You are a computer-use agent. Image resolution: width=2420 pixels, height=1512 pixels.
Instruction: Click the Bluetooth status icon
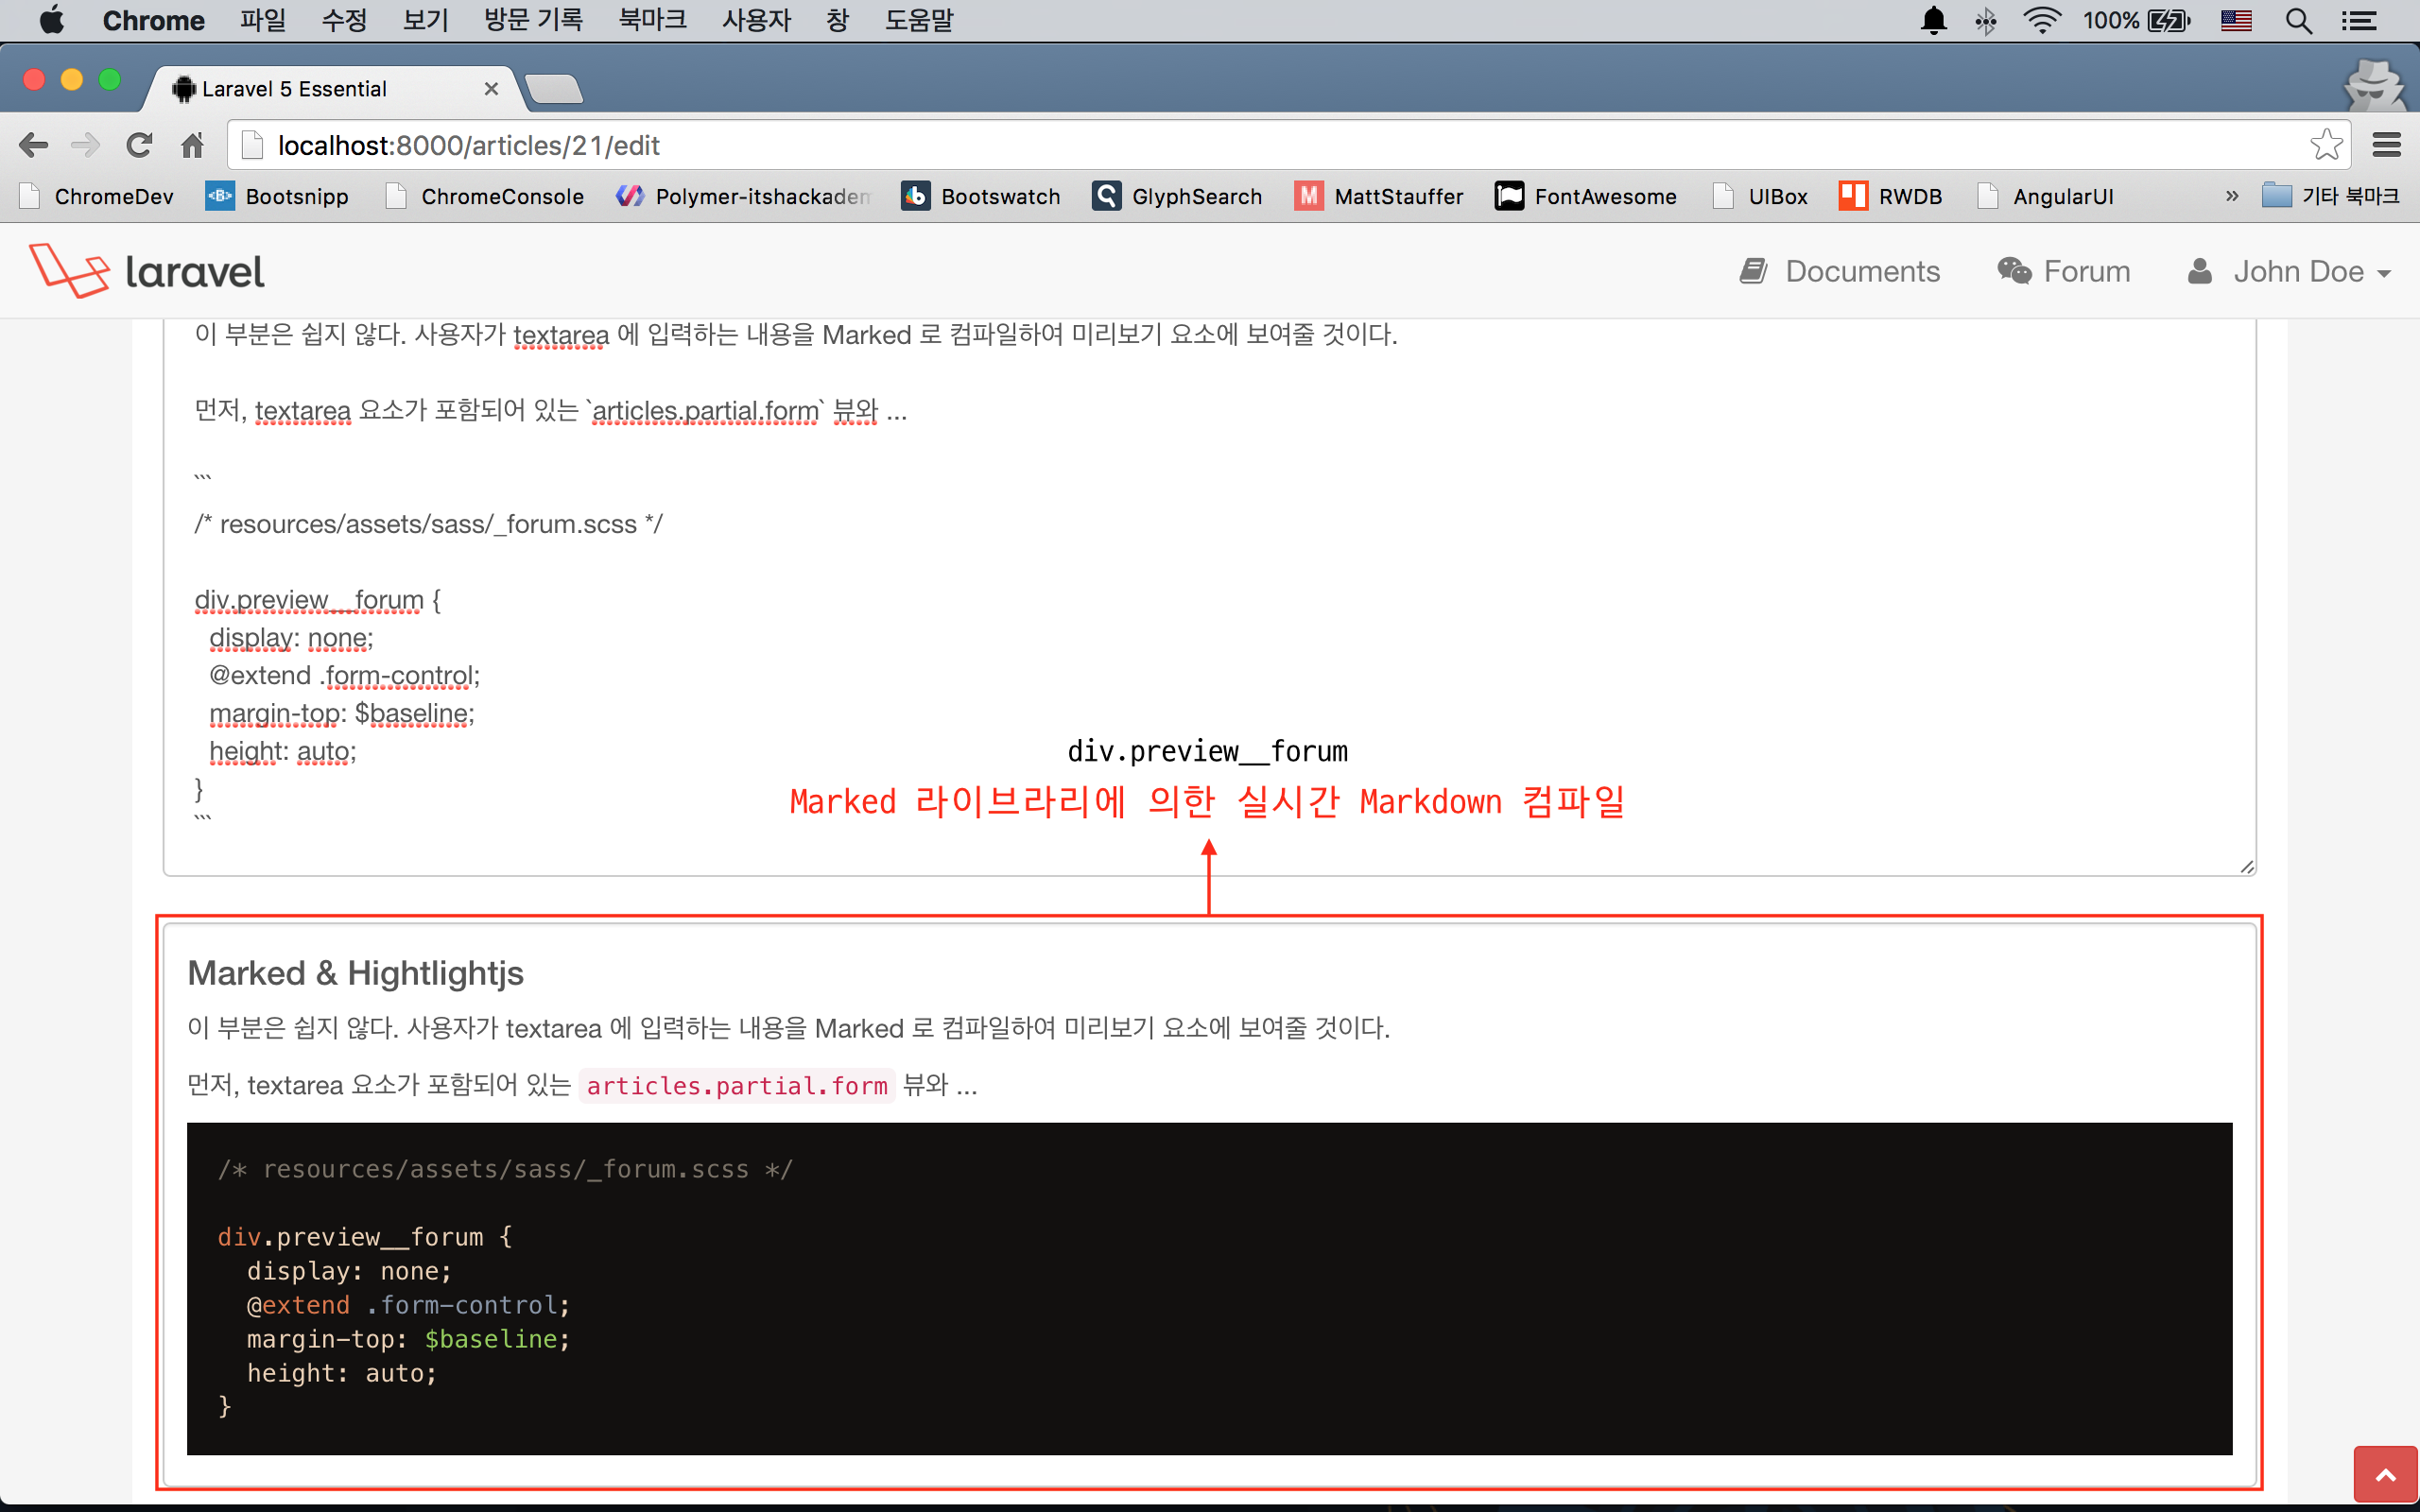coord(1986,20)
